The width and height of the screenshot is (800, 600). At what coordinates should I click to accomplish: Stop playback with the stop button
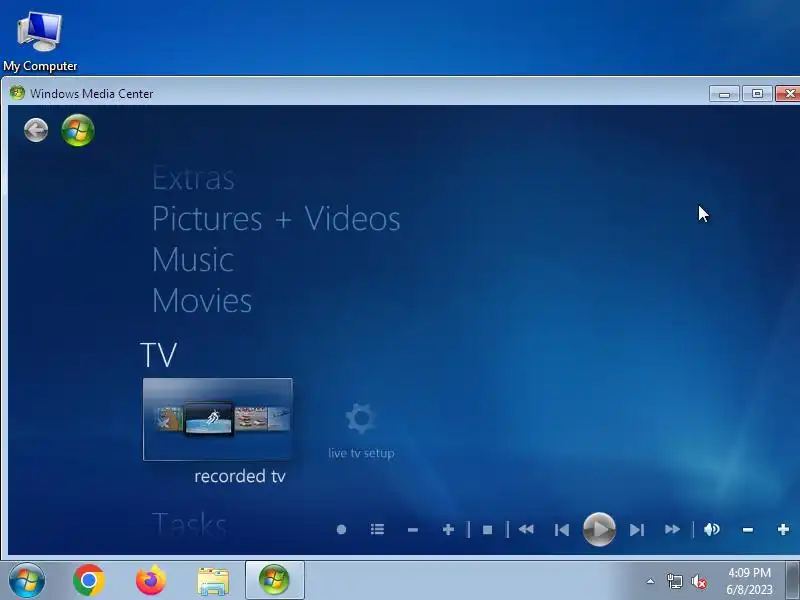(x=487, y=530)
